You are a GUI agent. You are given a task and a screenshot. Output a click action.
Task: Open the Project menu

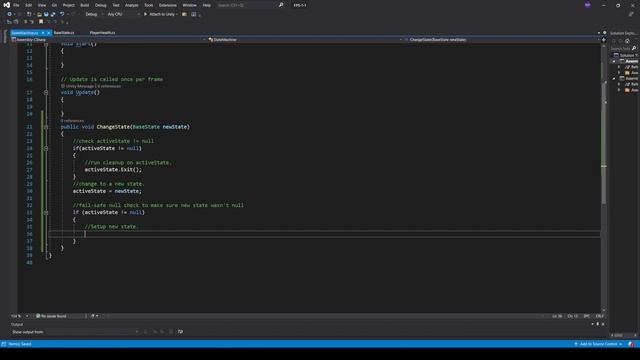click(69, 5)
